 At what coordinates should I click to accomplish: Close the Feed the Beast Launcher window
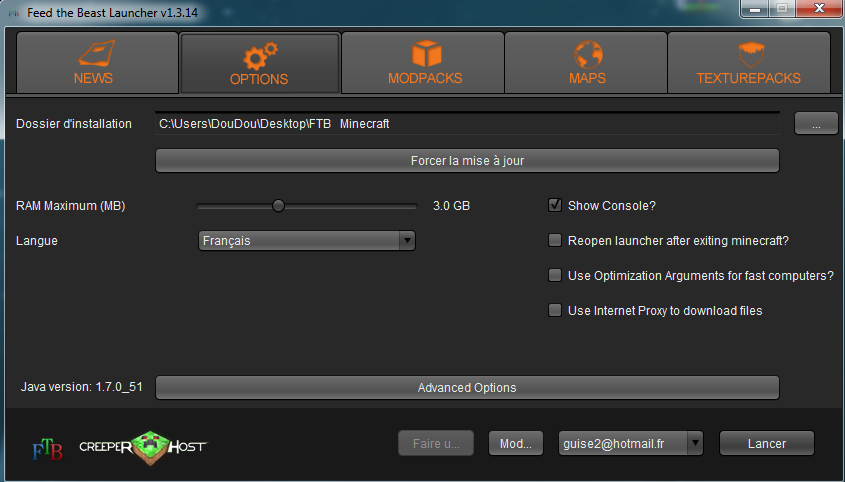[820, 9]
